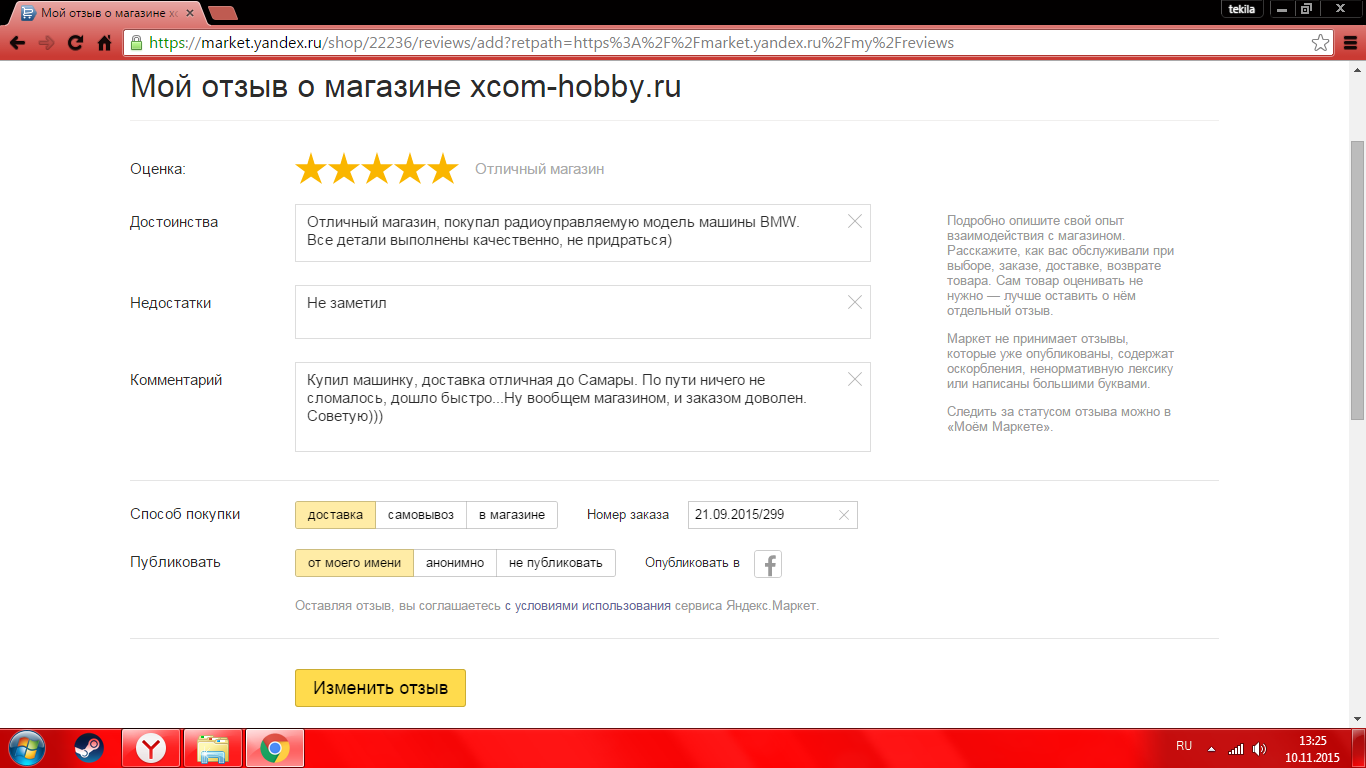This screenshot has width=1366, height=768.
Task: Click into the Достоинства text area
Action: coord(583,233)
